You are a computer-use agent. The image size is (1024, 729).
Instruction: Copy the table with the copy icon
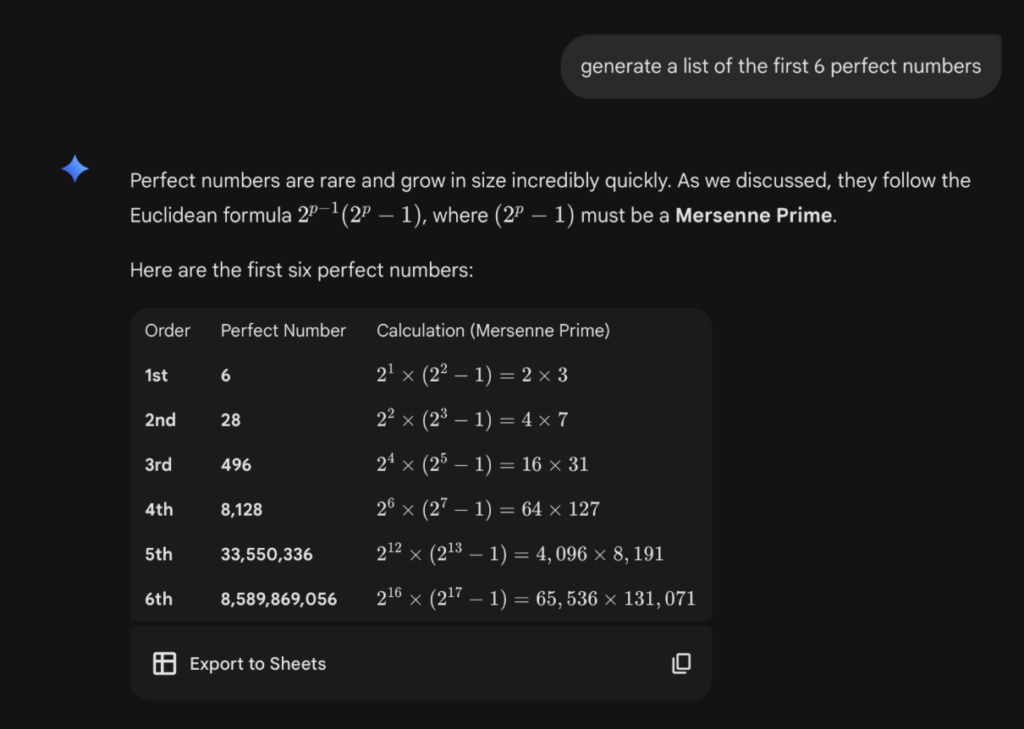(681, 663)
